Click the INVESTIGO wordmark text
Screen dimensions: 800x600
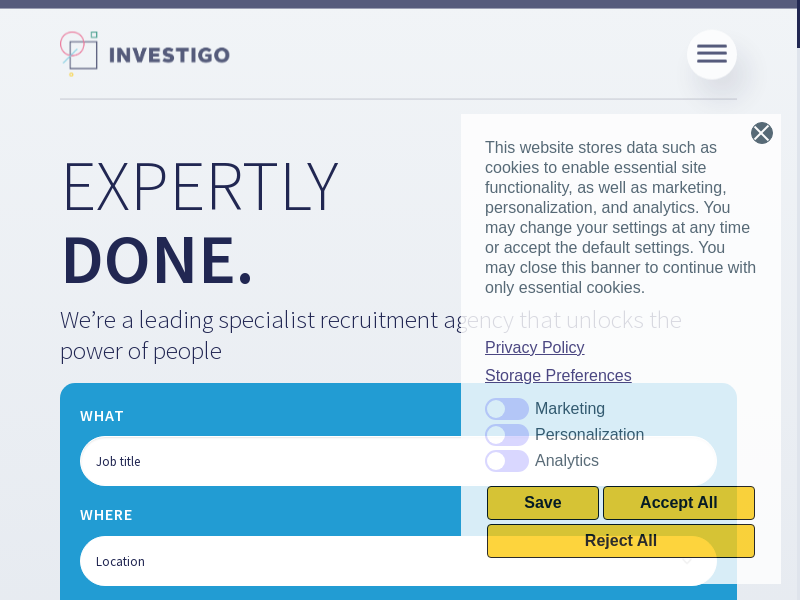[x=169, y=55]
